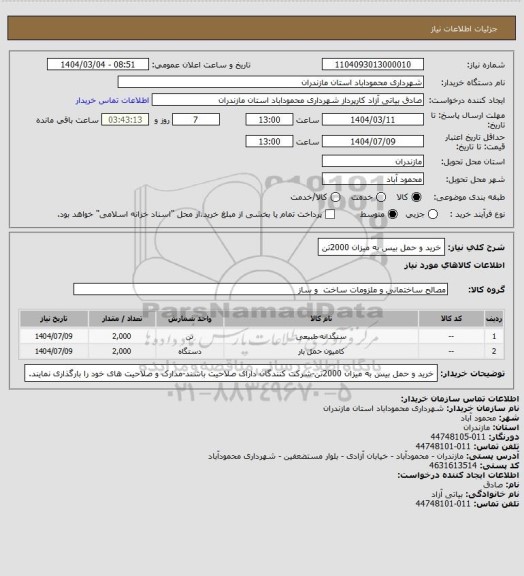Click the کد کالا column header
This screenshot has height=576, width=524.
tap(451, 318)
